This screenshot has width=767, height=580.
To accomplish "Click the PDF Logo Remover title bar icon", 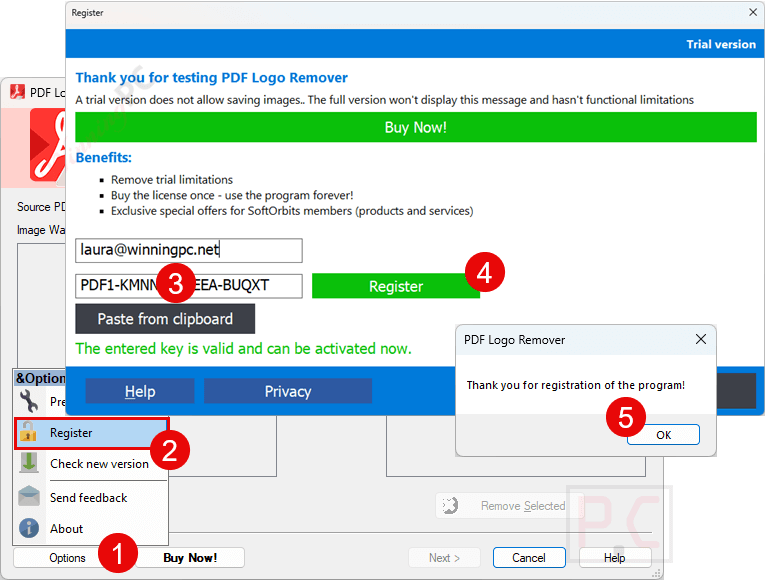I will coord(18,91).
